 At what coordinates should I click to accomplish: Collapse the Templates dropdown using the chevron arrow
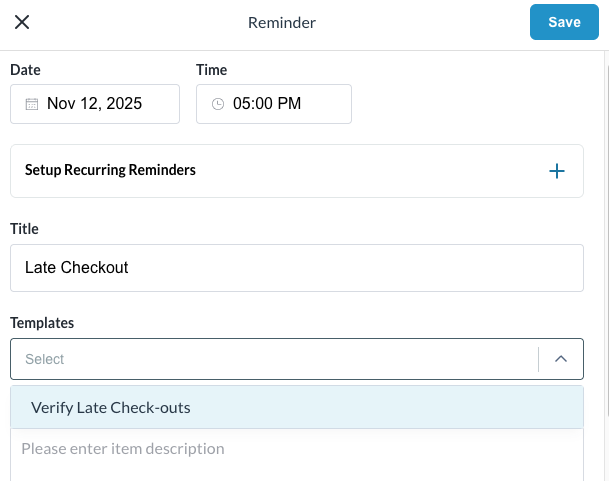(x=561, y=359)
